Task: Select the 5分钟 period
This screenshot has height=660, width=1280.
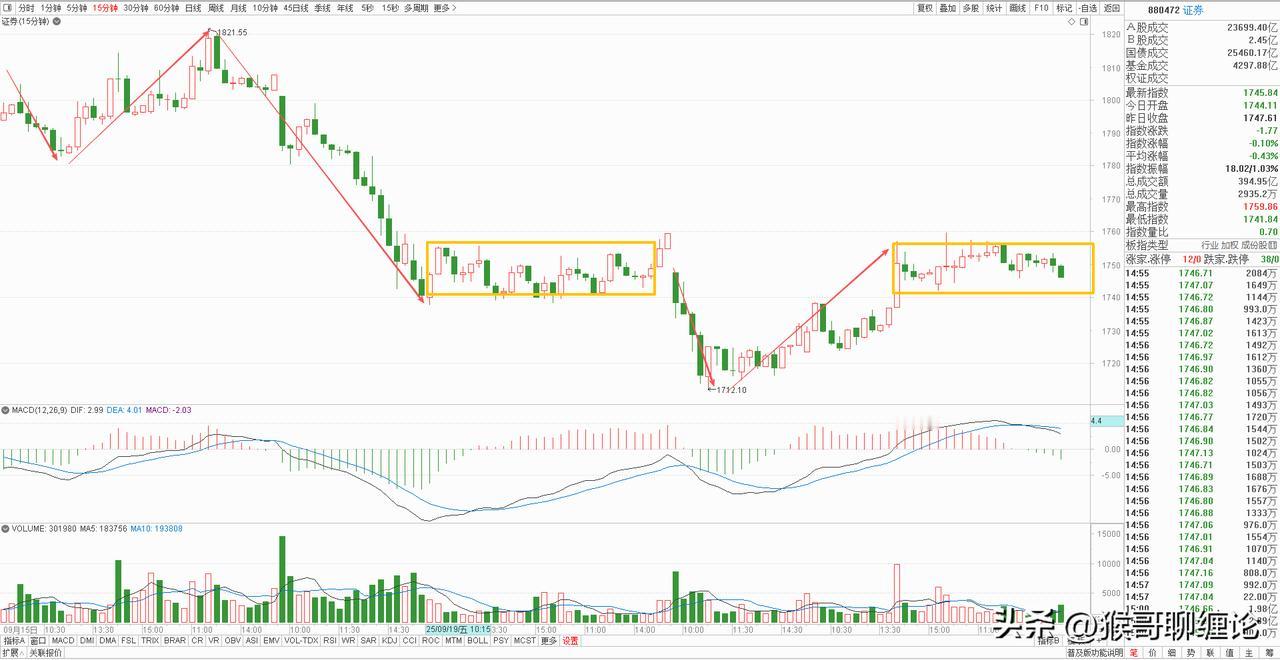Action: click(x=77, y=8)
